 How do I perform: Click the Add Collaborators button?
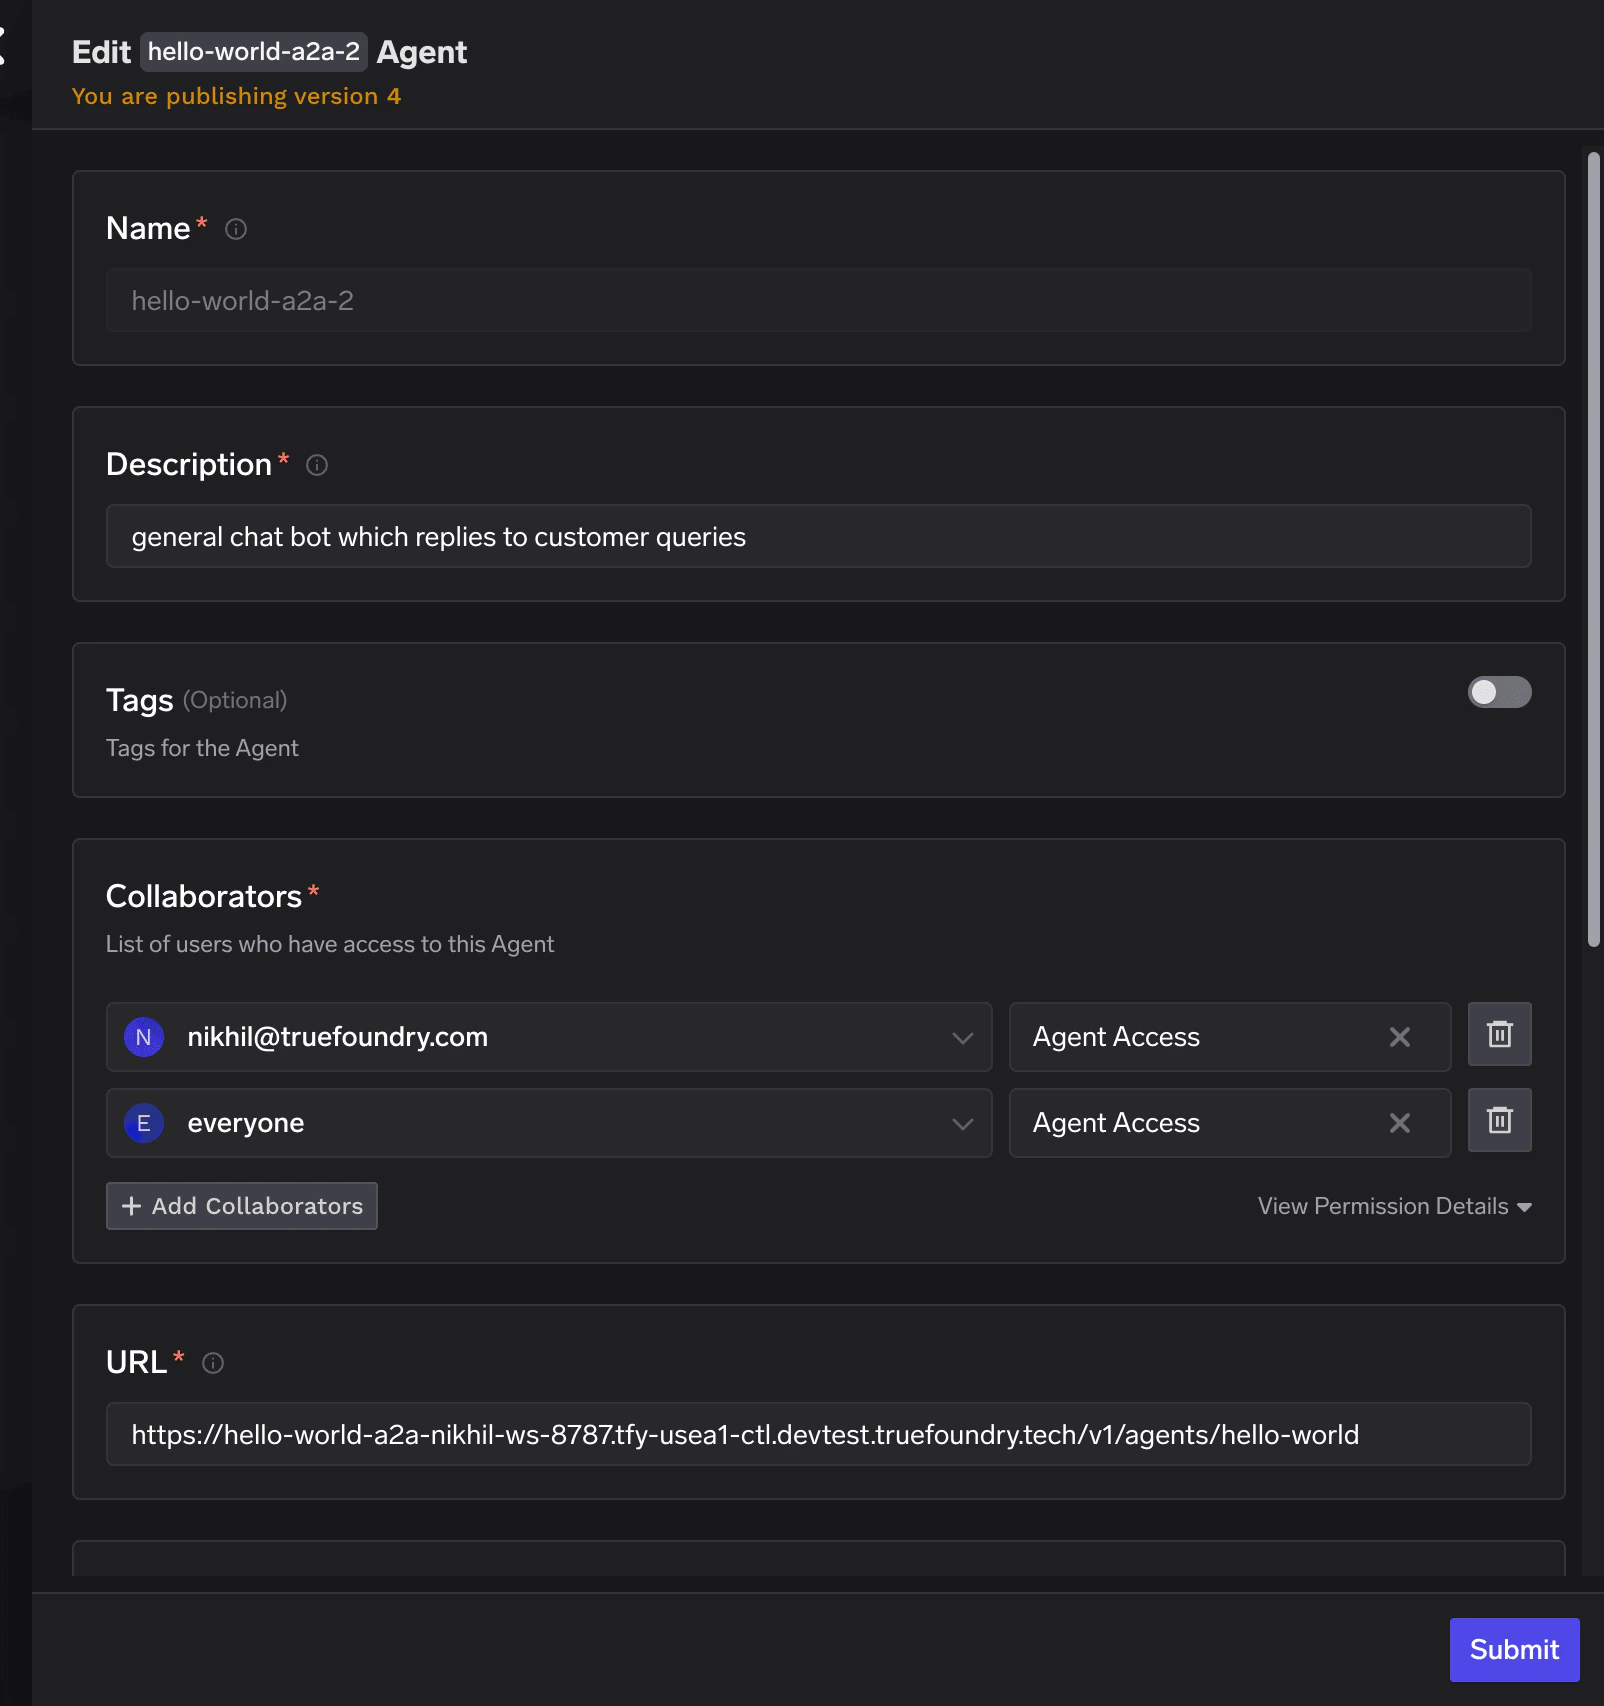[x=241, y=1205]
